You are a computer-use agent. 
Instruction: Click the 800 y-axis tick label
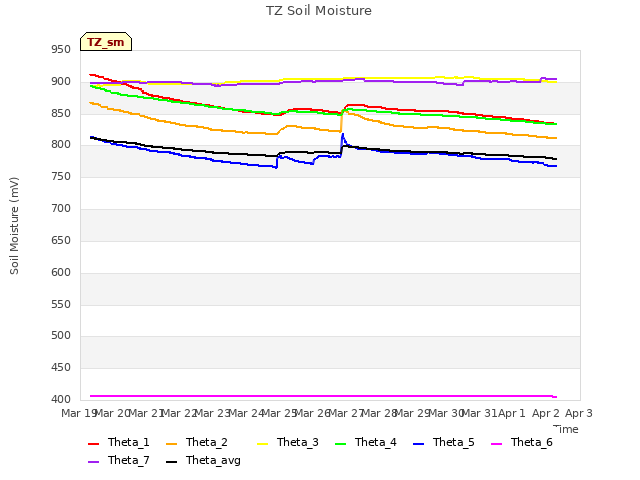coord(61,145)
